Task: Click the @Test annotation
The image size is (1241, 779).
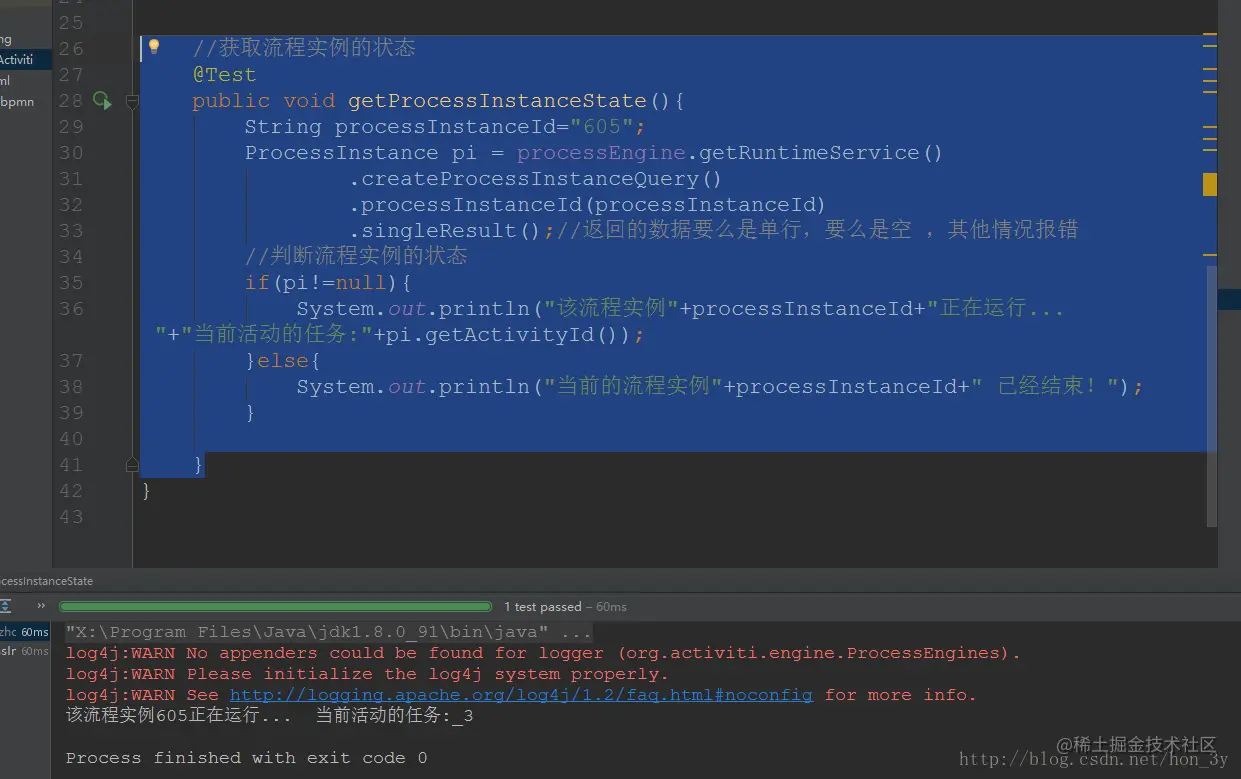Action: tap(224, 75)
